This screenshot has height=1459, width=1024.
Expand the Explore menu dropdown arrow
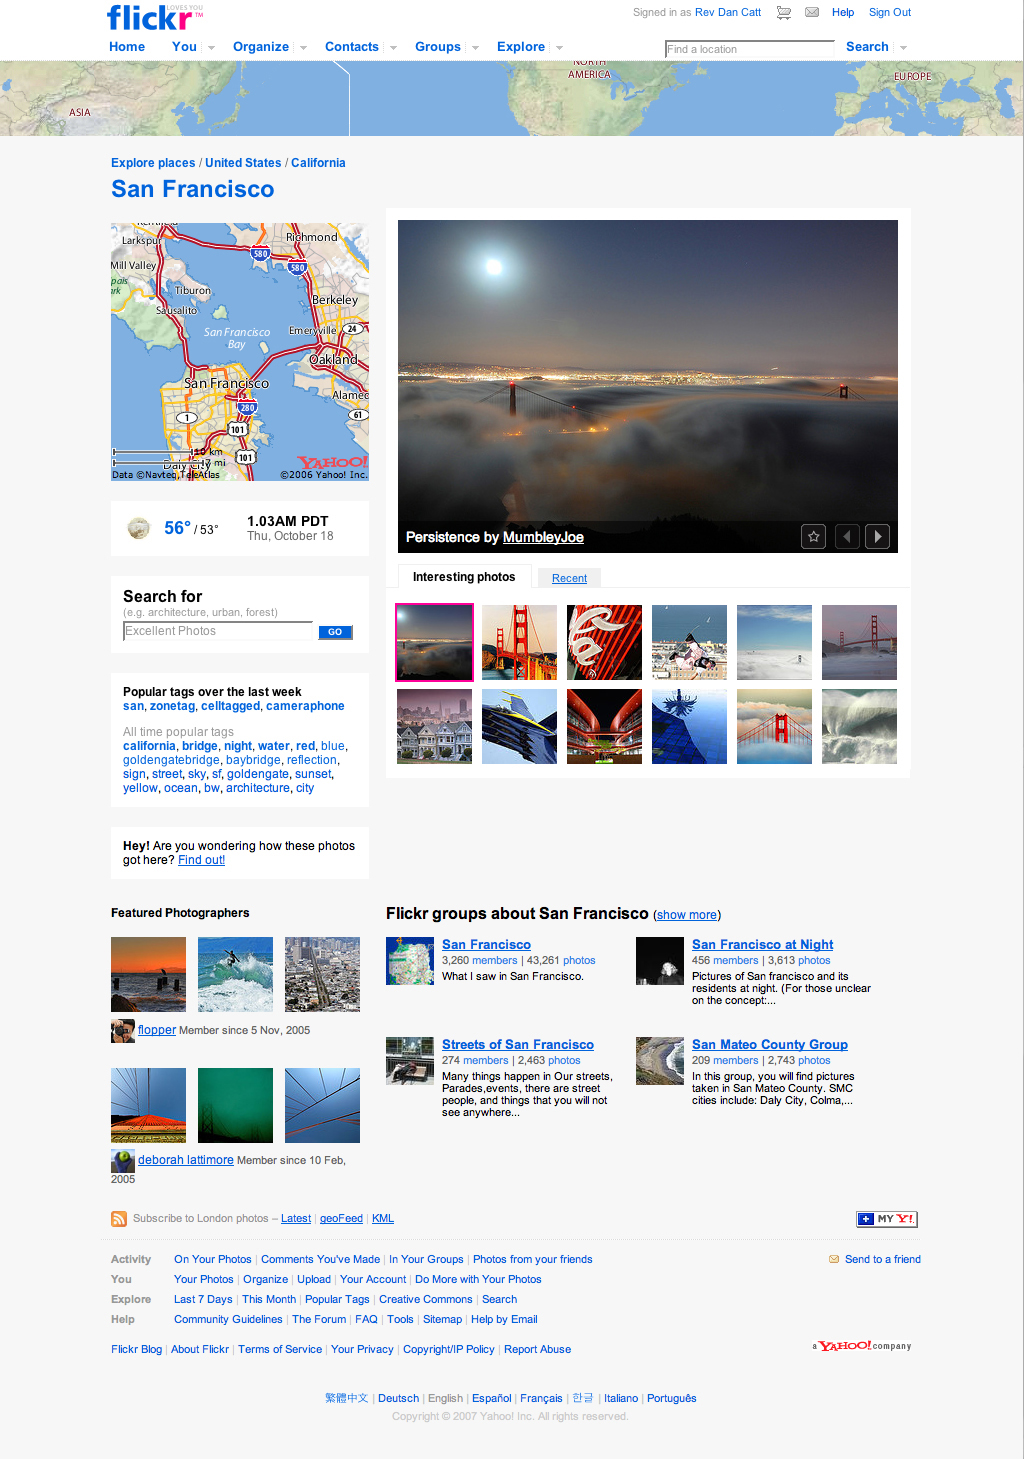(559, 48)
